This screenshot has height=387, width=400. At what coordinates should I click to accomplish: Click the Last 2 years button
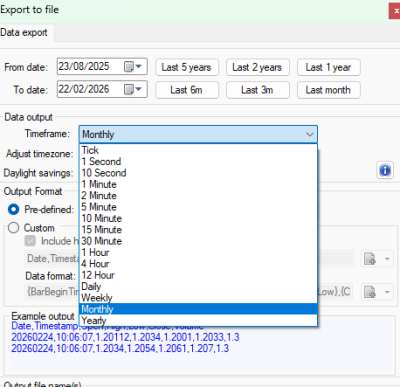coord(258,67)
